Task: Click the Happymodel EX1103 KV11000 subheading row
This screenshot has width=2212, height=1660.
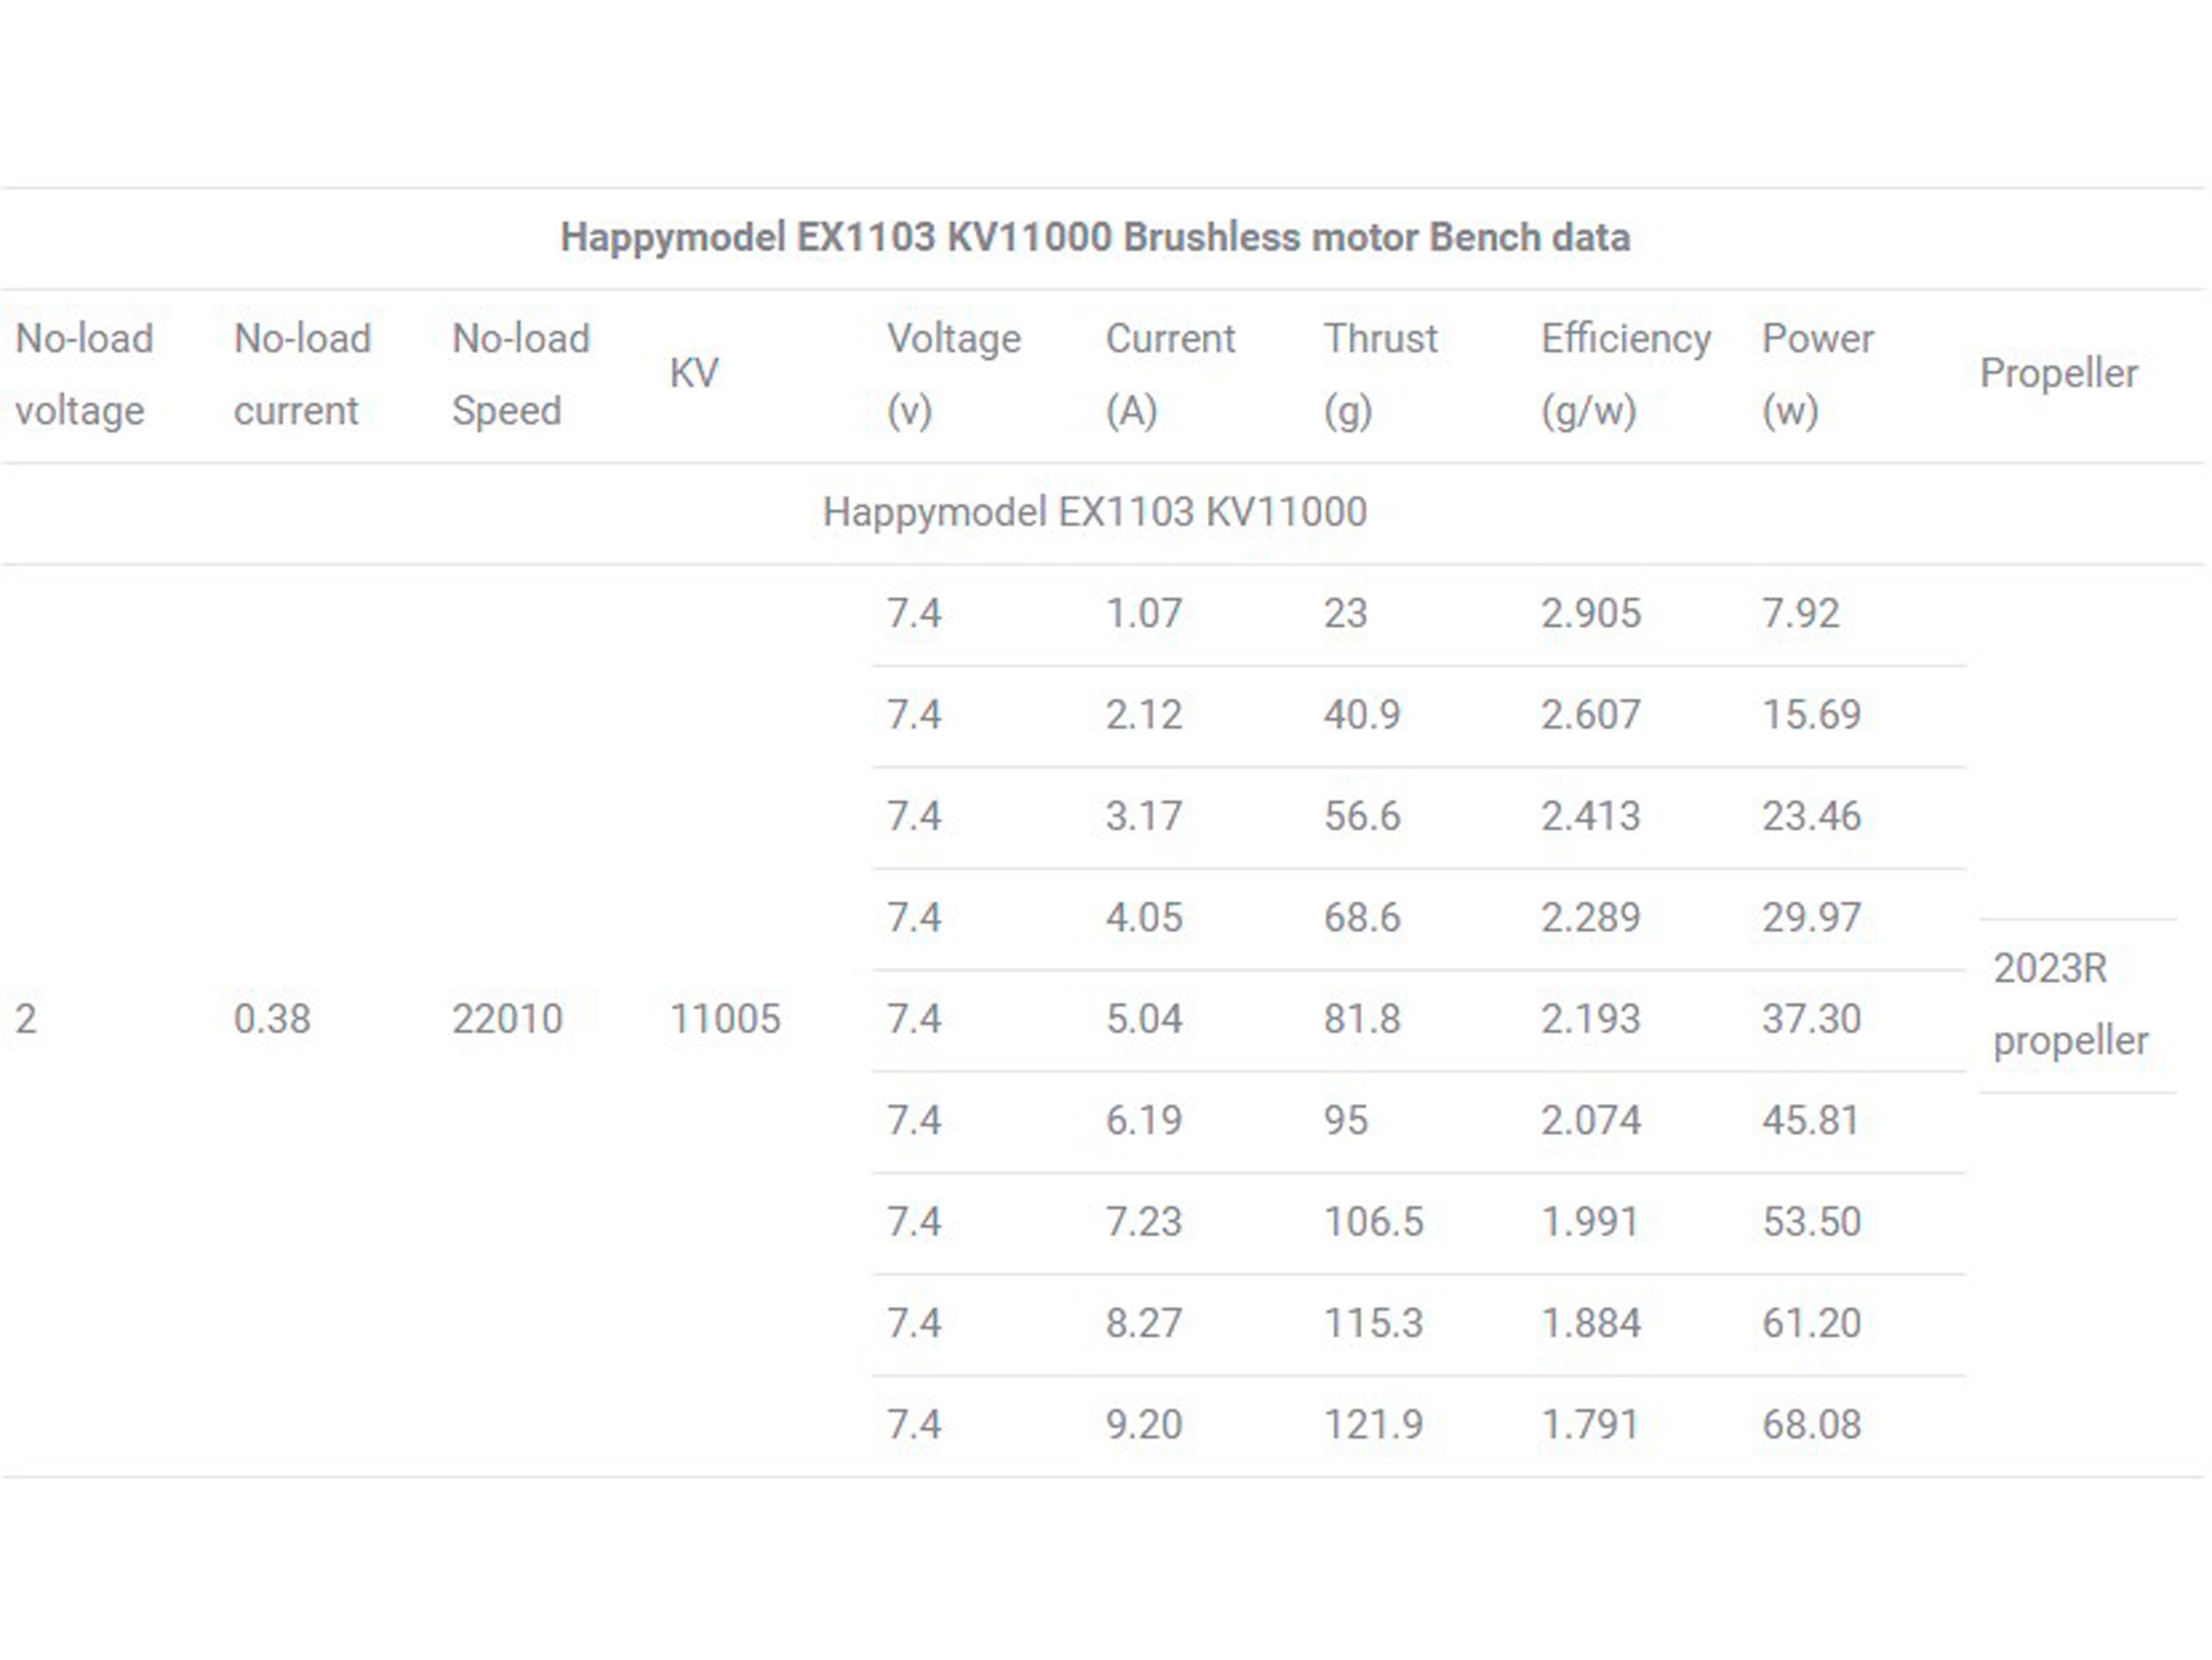Action: coord(1094,512)
